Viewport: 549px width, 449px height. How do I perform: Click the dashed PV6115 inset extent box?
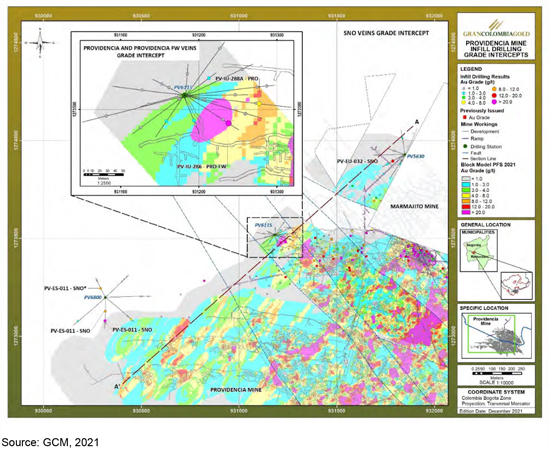point(275,237)
